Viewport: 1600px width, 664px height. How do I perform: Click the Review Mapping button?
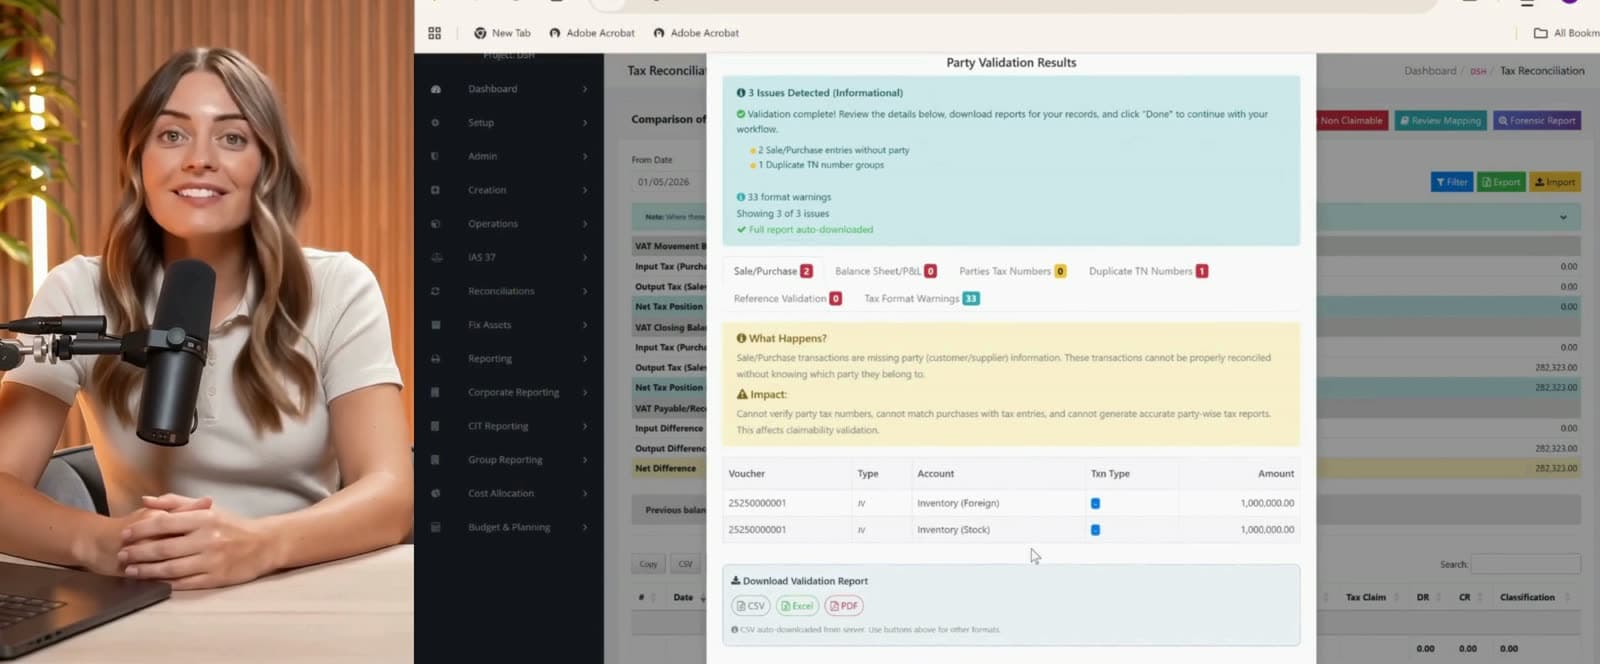[1440, 121]
